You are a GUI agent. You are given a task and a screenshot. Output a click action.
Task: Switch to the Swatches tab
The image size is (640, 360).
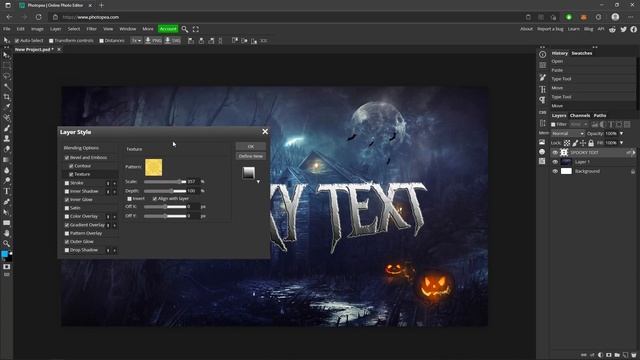(x=582, y=53)
